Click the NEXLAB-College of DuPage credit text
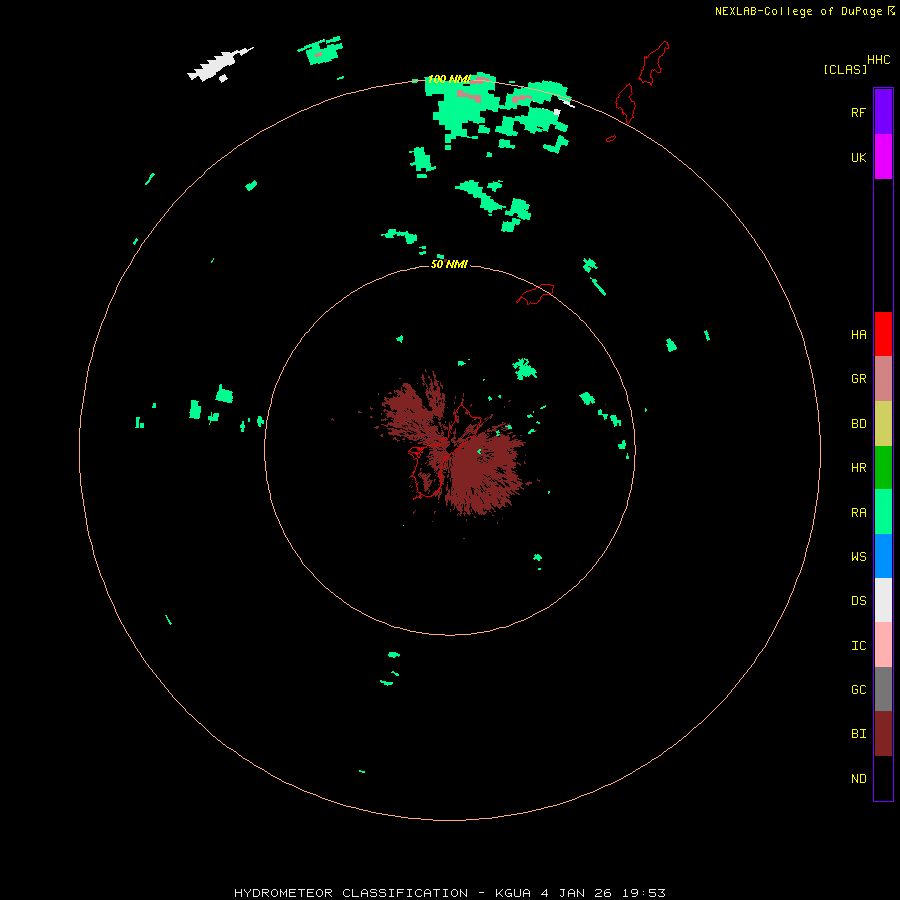This screenshot has height=900, width=900. (798, 11)
